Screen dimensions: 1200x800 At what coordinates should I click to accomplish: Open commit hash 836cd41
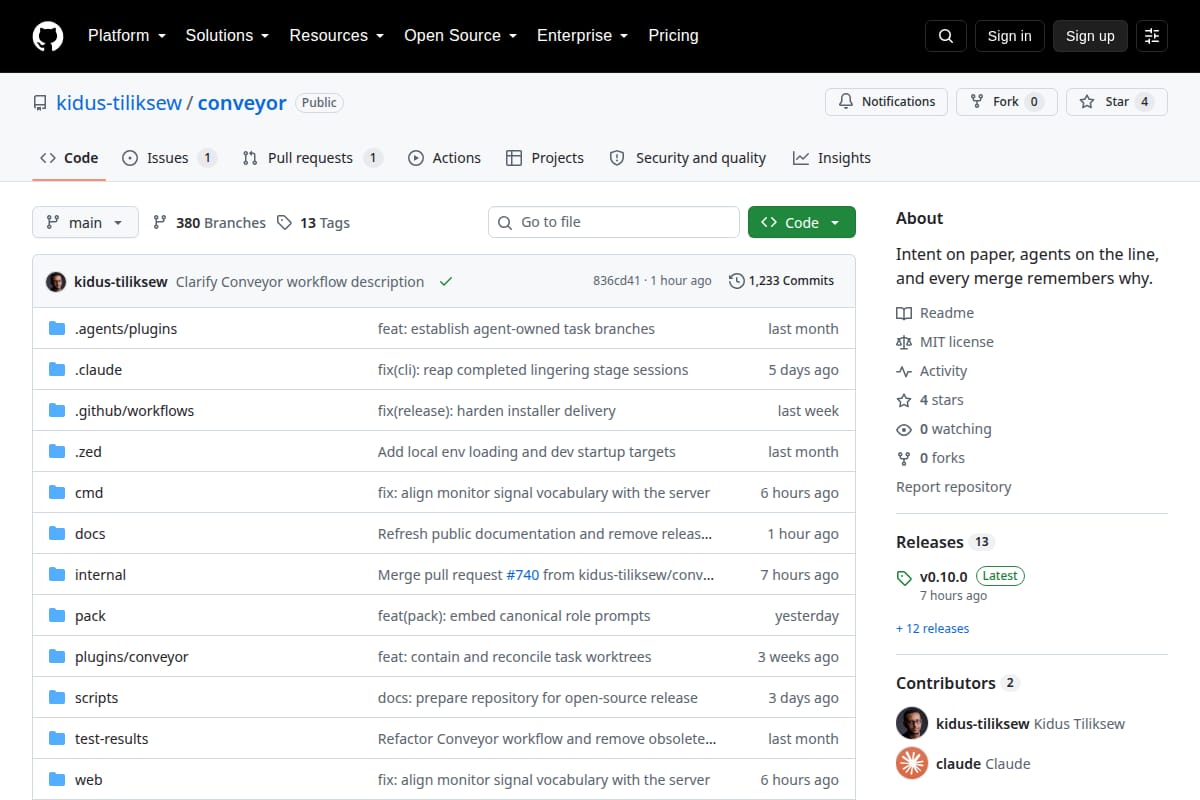click(x=616, y=281)
